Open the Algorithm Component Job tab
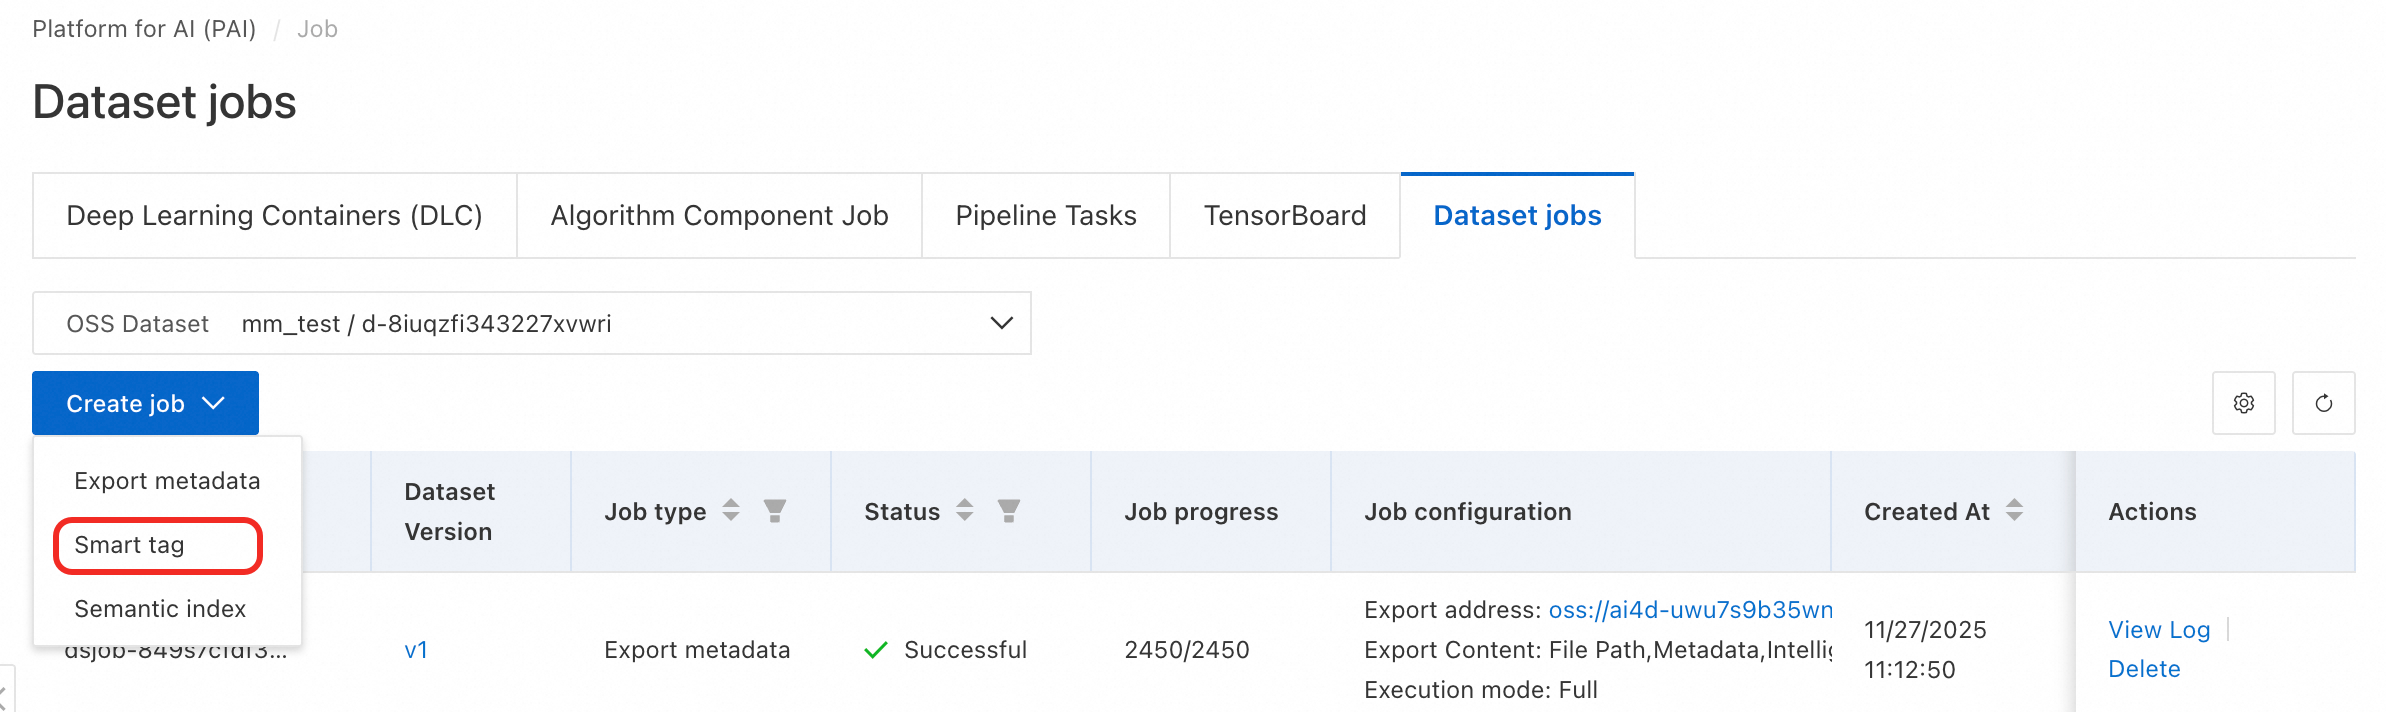2386x712 pixels. 719,216
